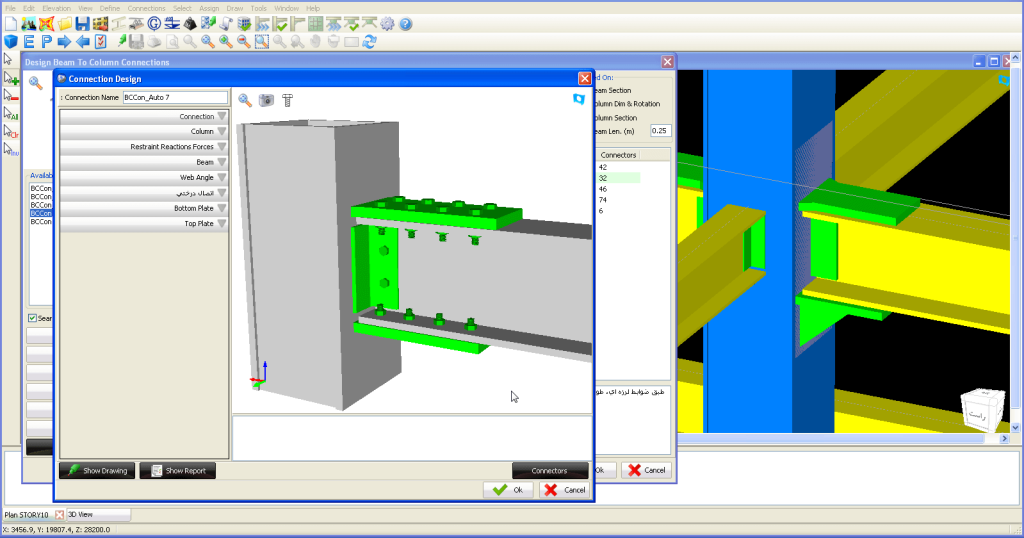
Task: Open the Connections menu
Action: 146,8
